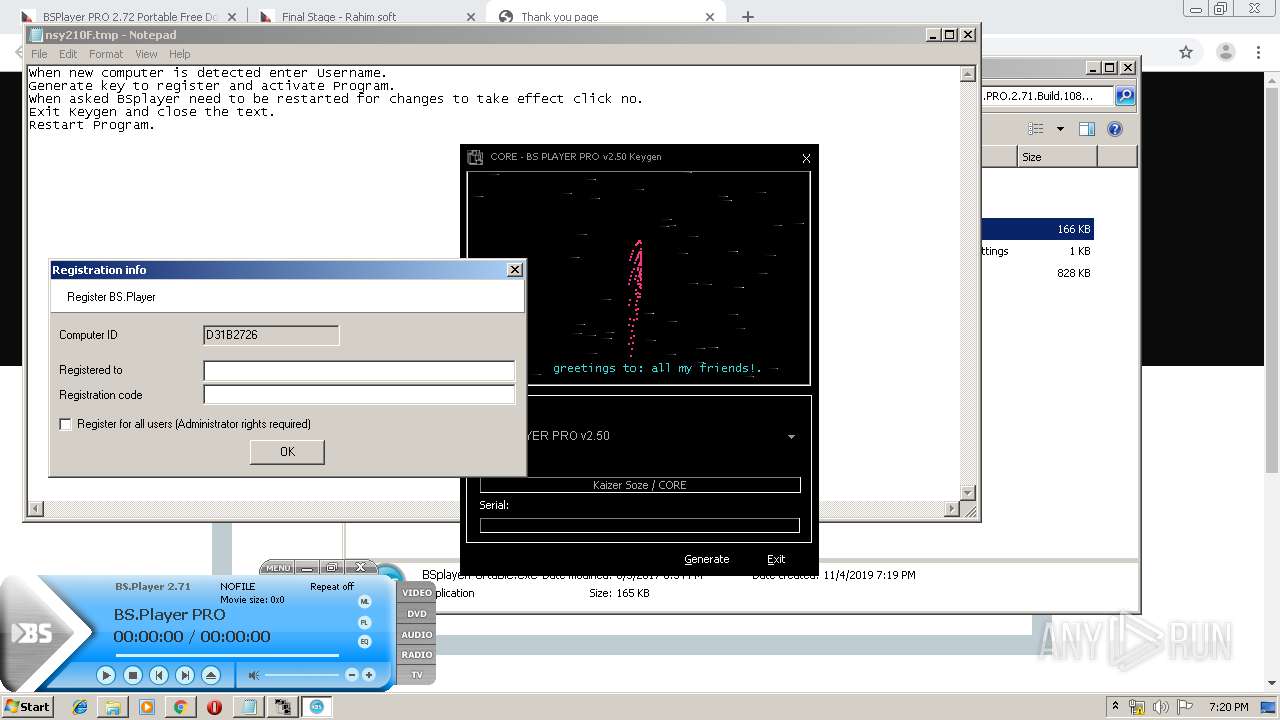Screen dimensions: 1280x720
Task: Switch to the AUDIO tab in BS.Player
Action: coord(417,635)
